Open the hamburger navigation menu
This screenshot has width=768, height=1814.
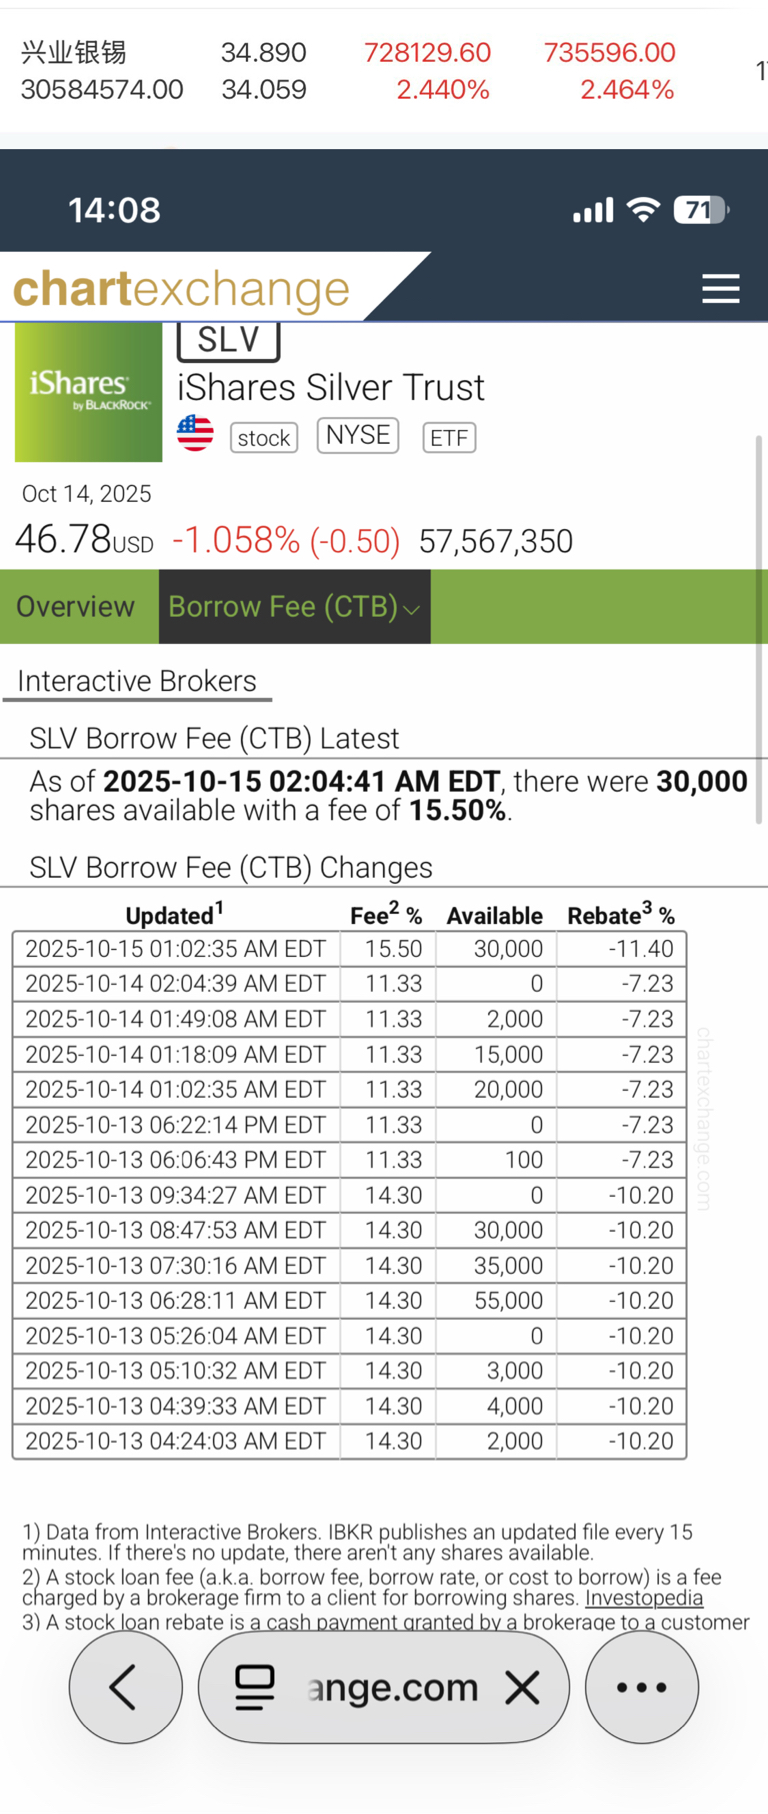coord(720,289)
